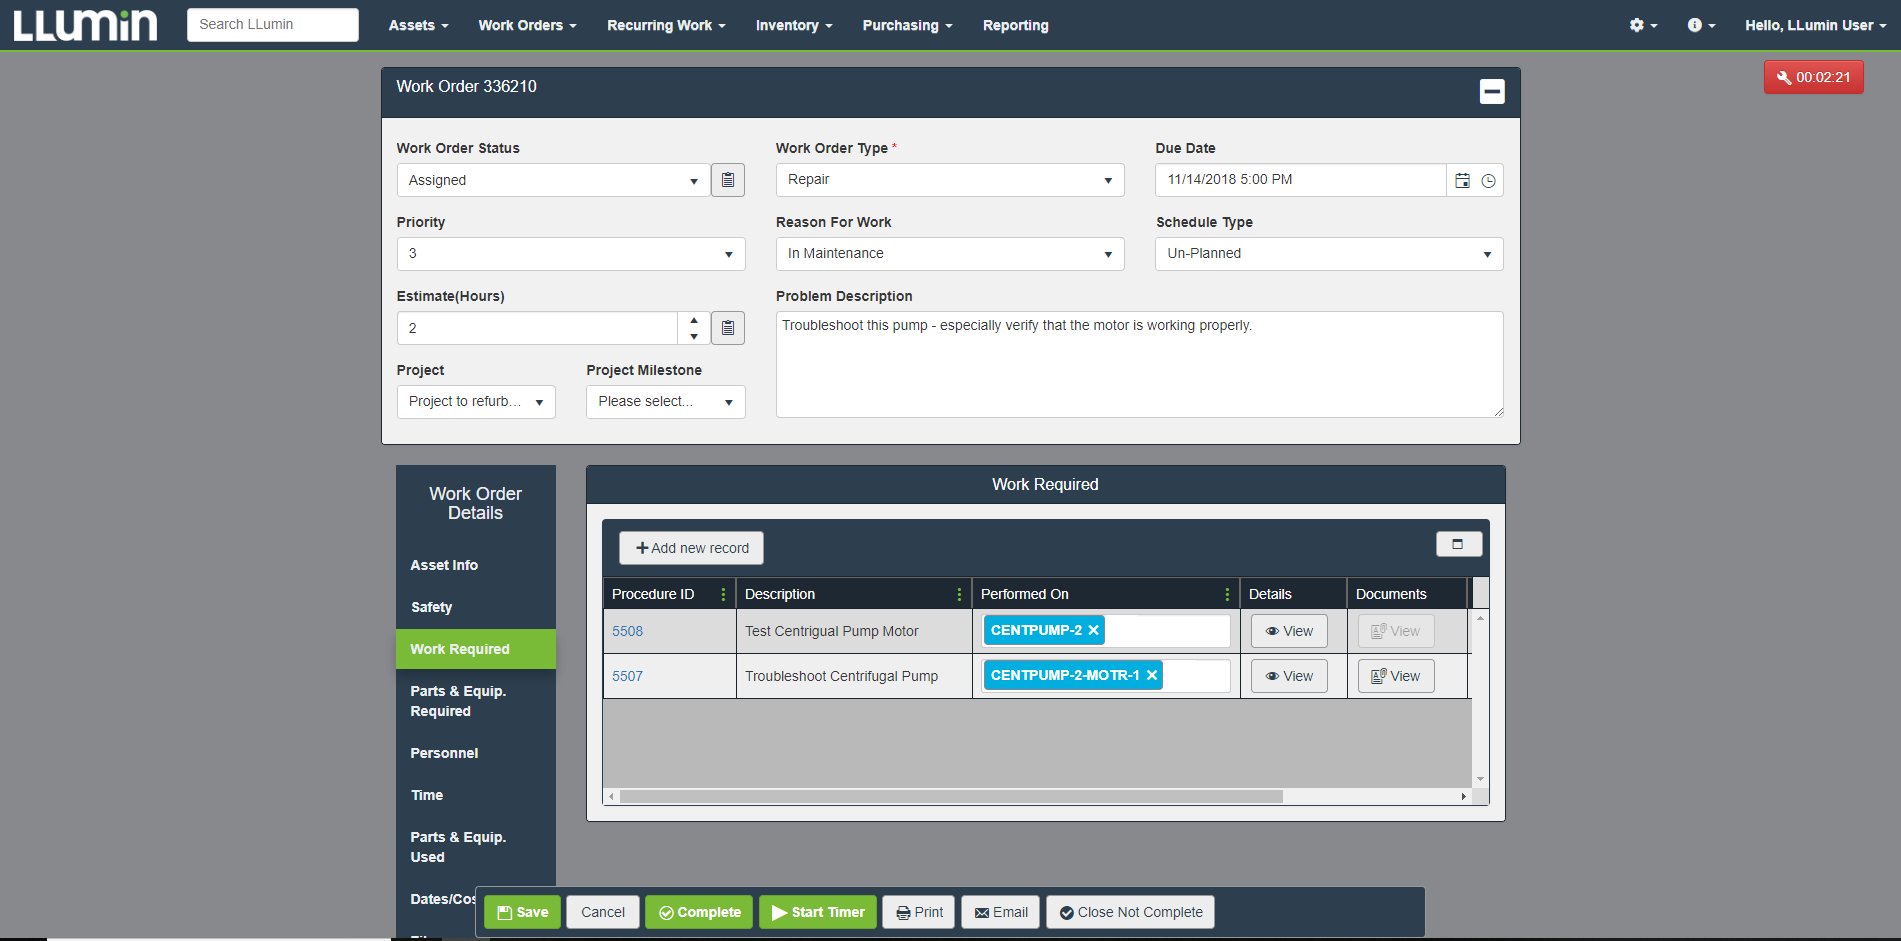Open the Procedure ID column options menu
The width and height of the screenshot is (1901, 941).
(x=724, y=593)
